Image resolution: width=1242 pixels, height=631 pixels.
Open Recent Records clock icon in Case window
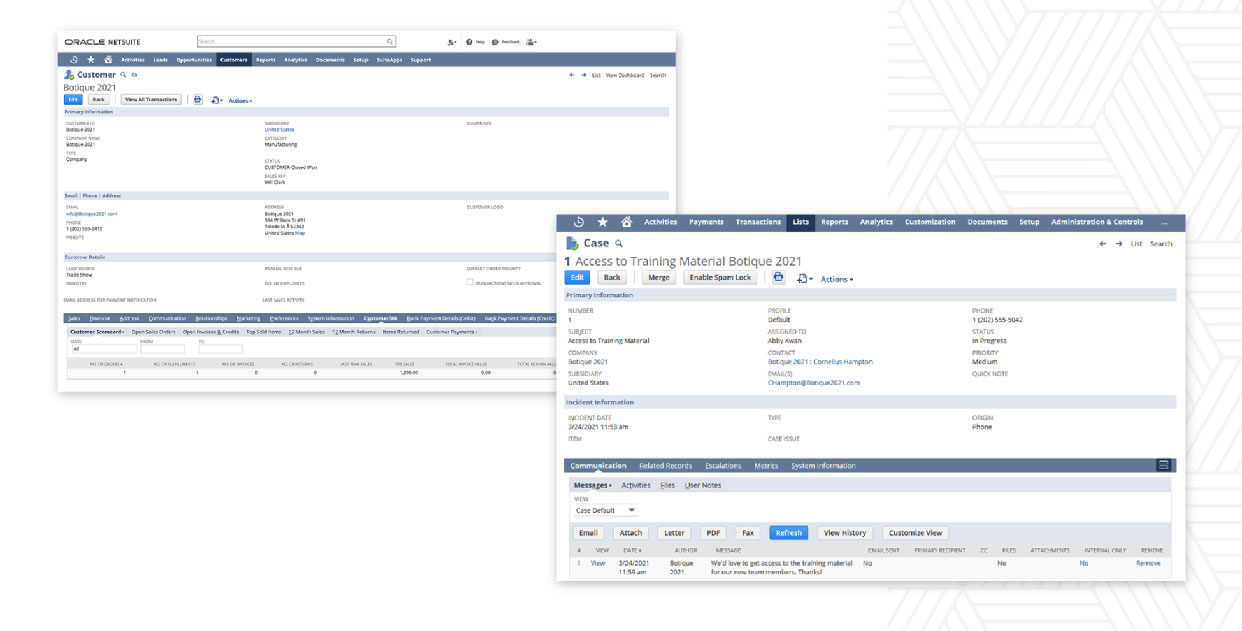578,222
